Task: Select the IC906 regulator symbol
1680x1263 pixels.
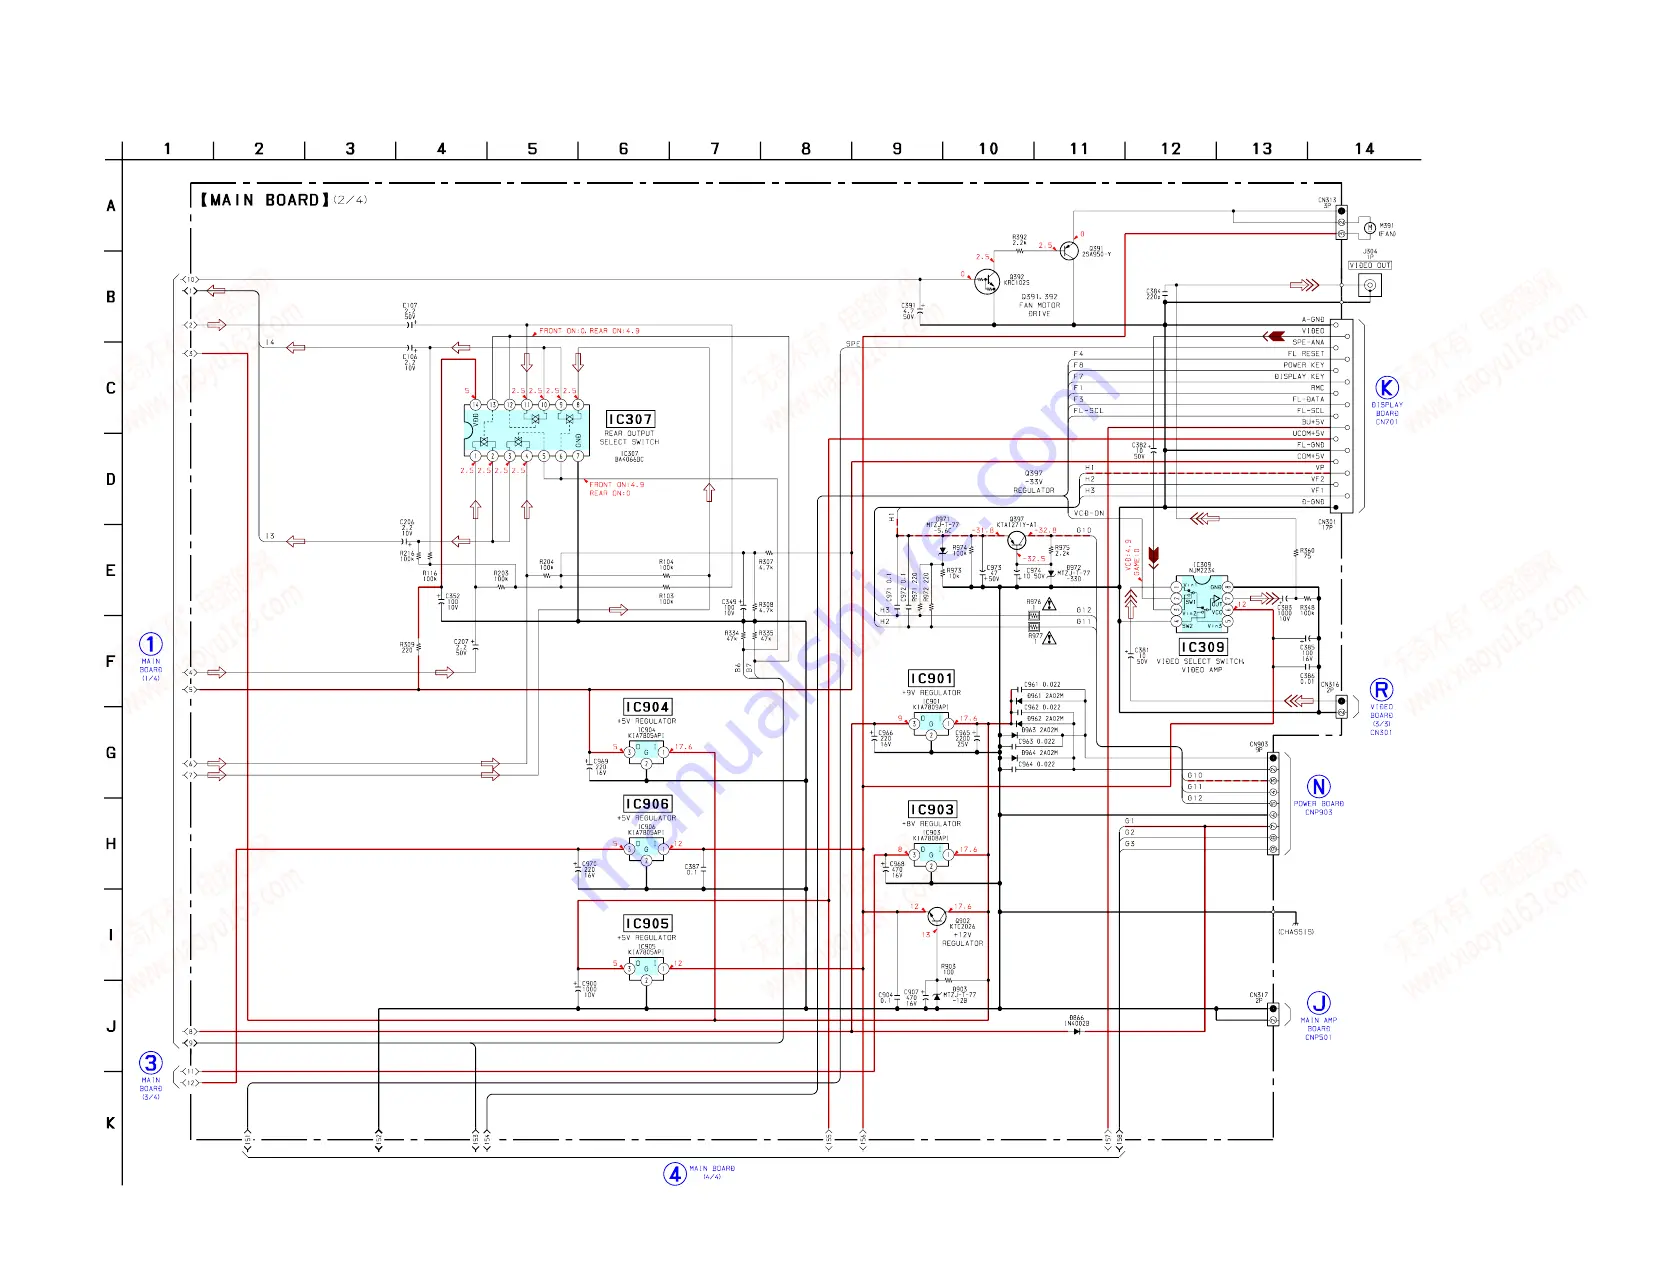Action: click(x=646, y=849)
